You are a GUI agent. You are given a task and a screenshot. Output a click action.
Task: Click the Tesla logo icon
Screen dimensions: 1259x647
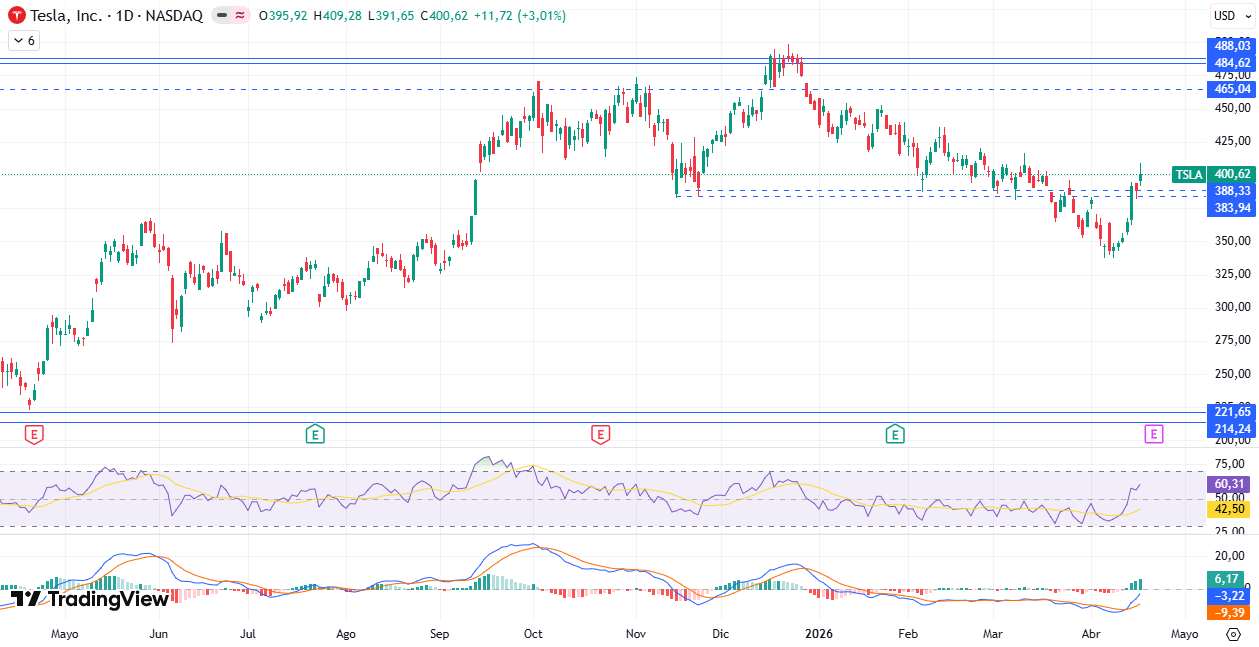[x=17, y=16]
